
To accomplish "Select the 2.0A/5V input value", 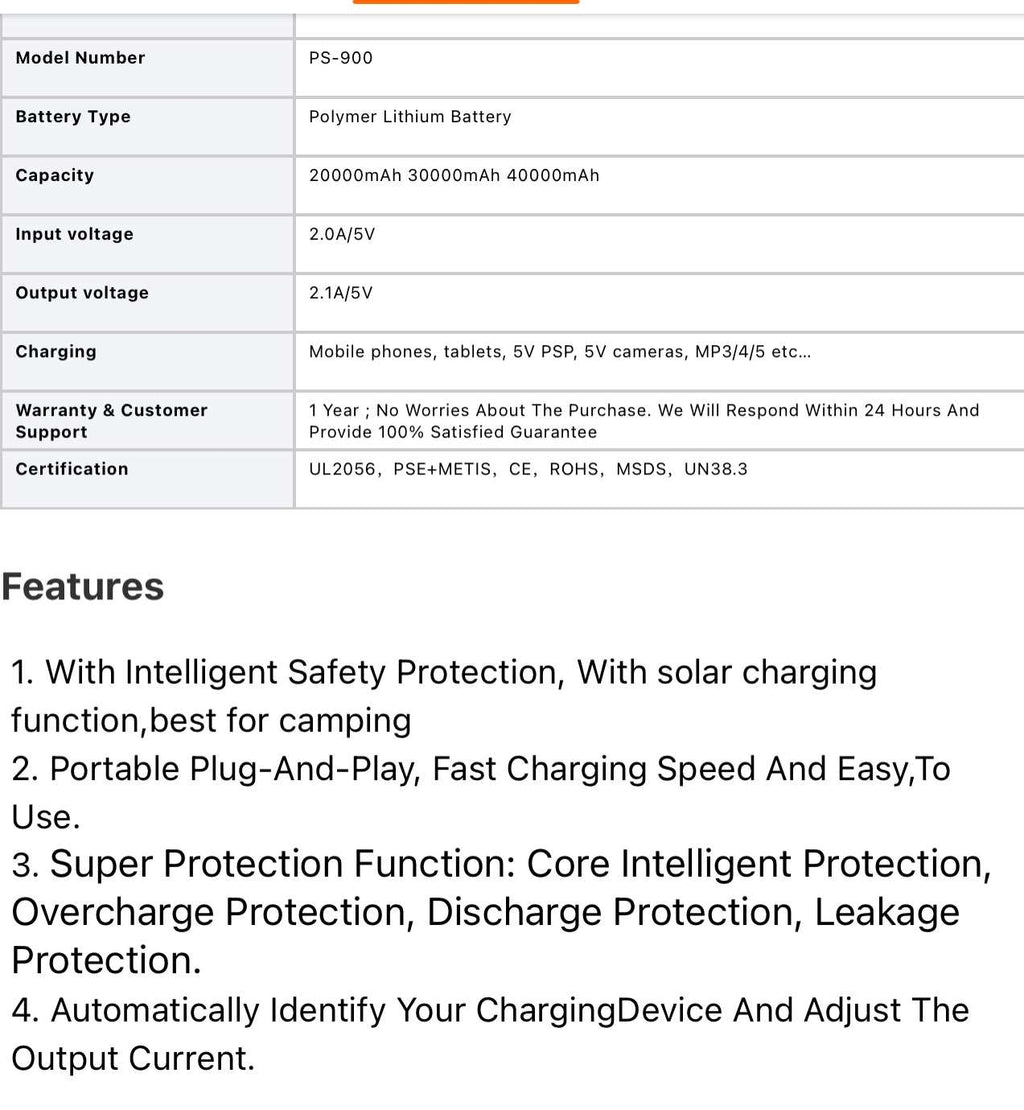I will click(342, 234).
